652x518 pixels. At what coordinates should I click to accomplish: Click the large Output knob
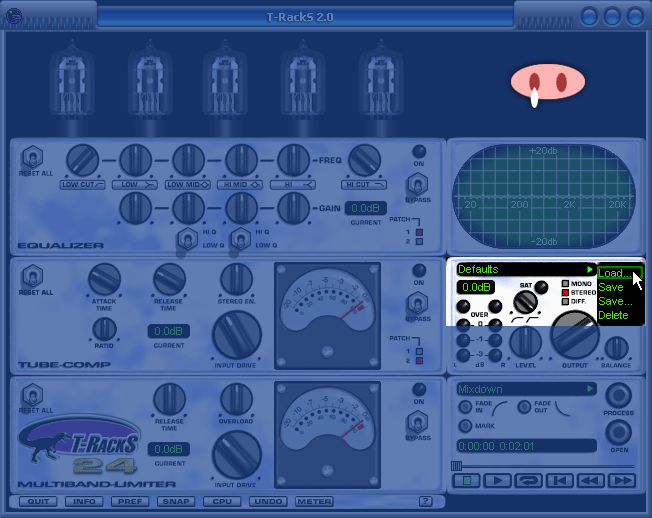575,335
